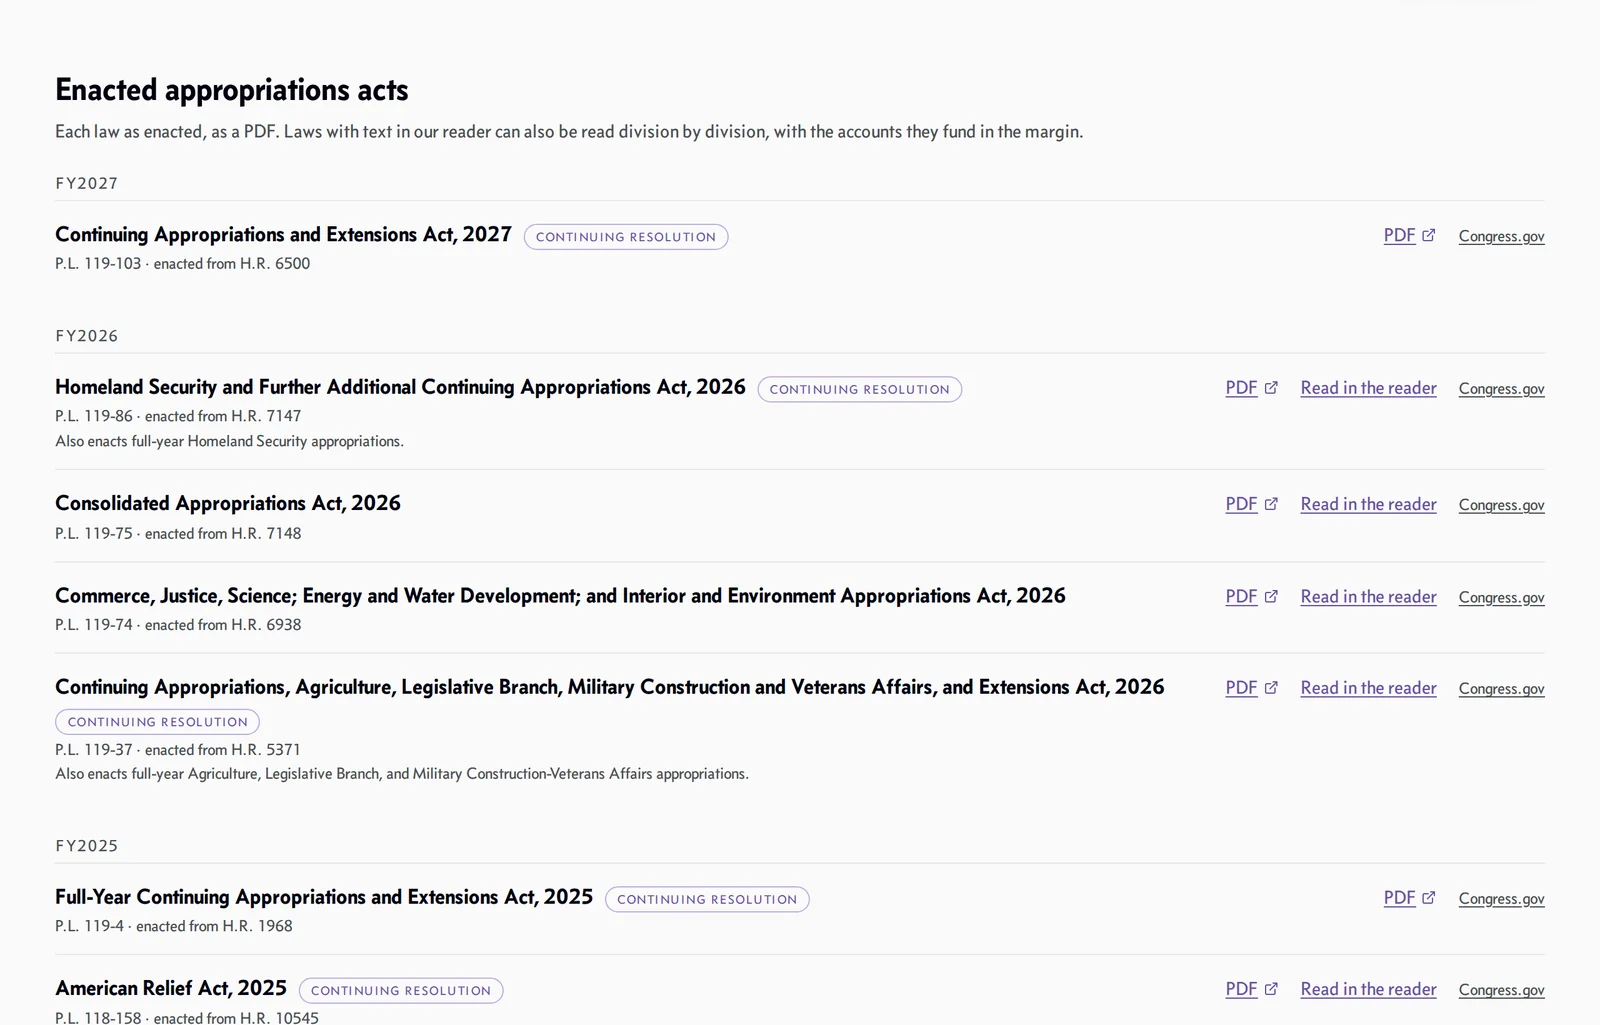The width and height of the screenshot is (1600, 1025).
Task: Read the P.L. 119-37 act in the reader
Action: (1368, 688)
